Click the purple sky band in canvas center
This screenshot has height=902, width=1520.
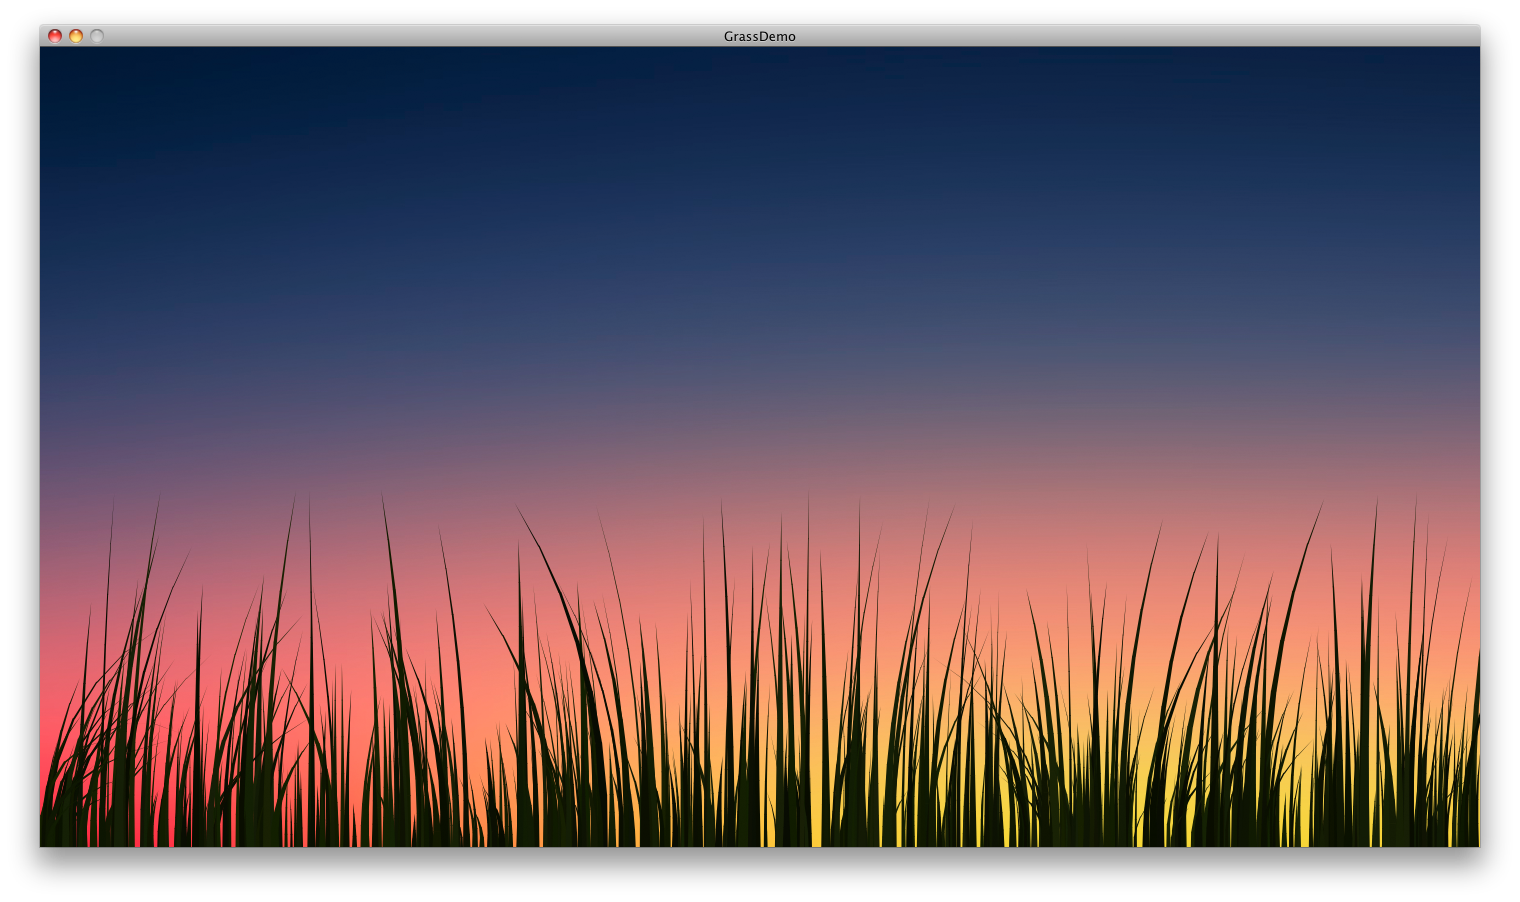coord(760,420)
